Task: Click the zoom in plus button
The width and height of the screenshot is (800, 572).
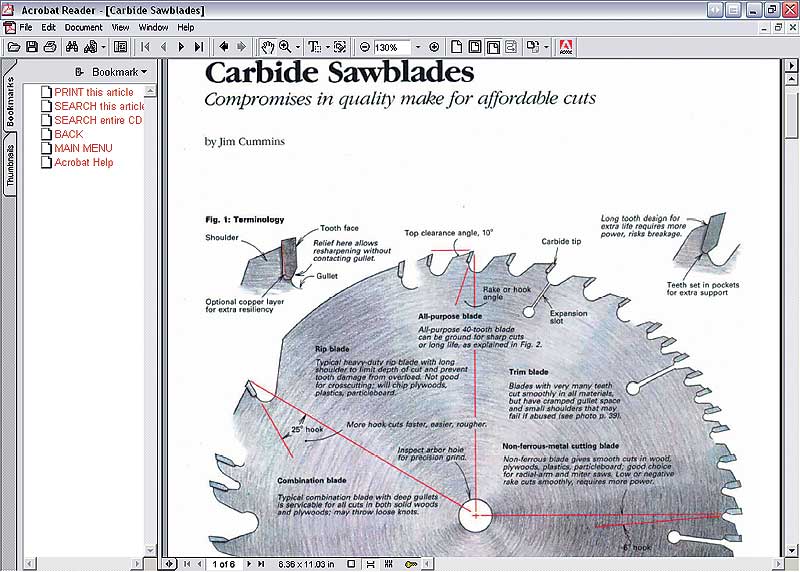Action: [434, 47]
